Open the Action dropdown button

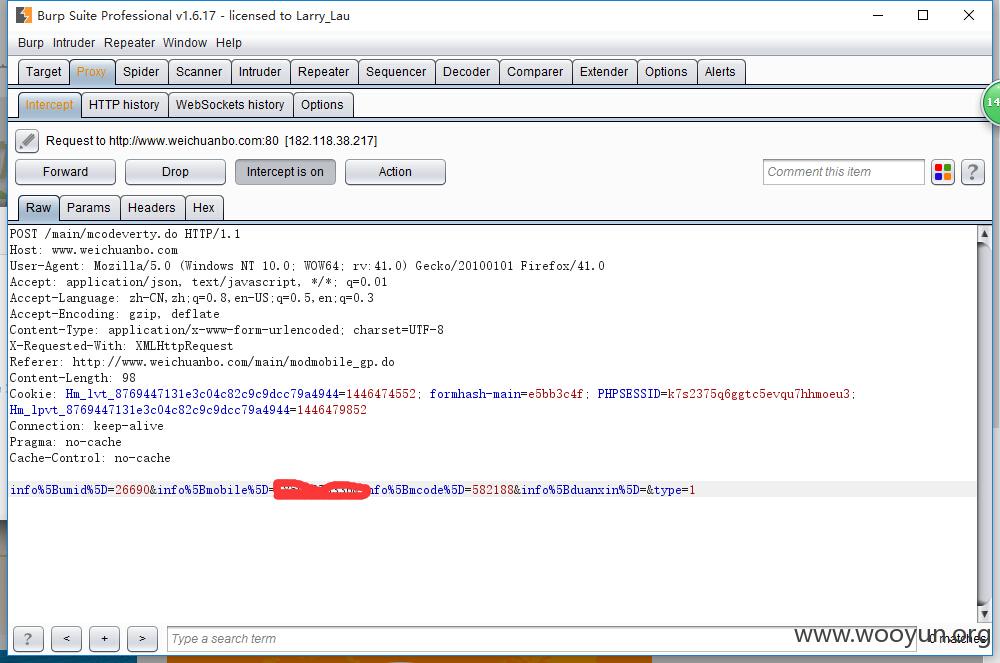[395, 172]
